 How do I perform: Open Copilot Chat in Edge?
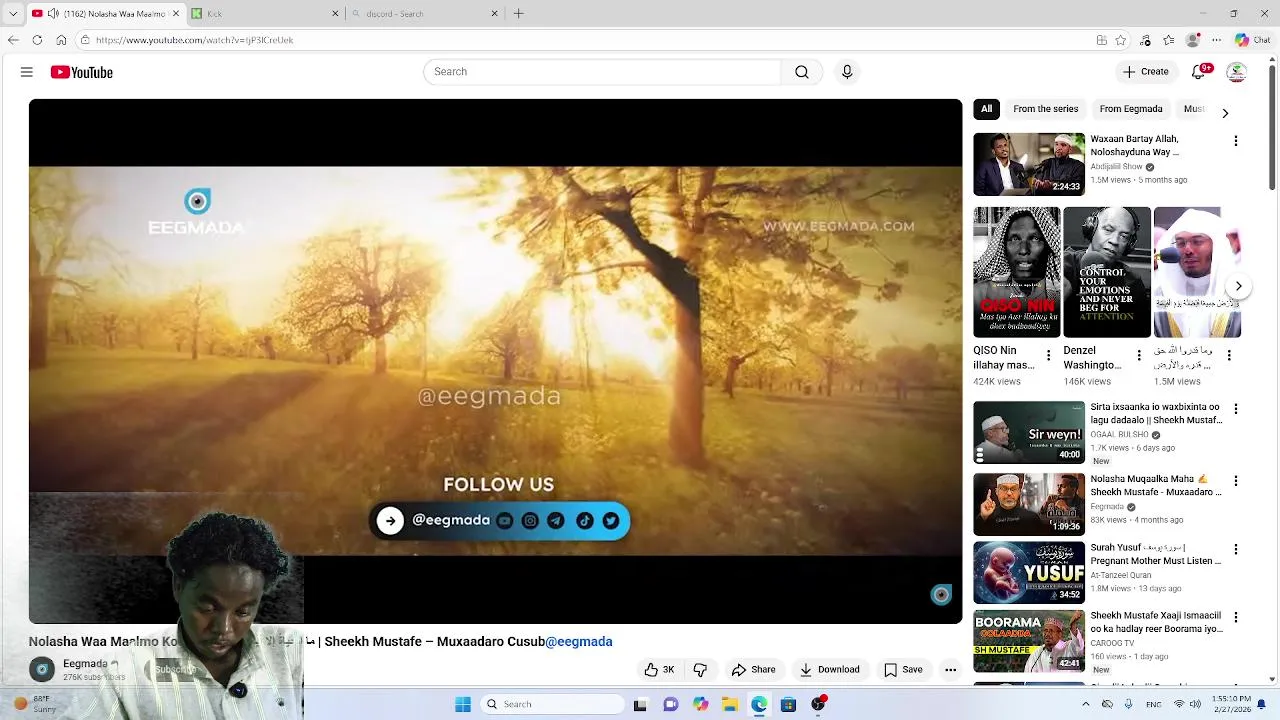coord(1252,40)
